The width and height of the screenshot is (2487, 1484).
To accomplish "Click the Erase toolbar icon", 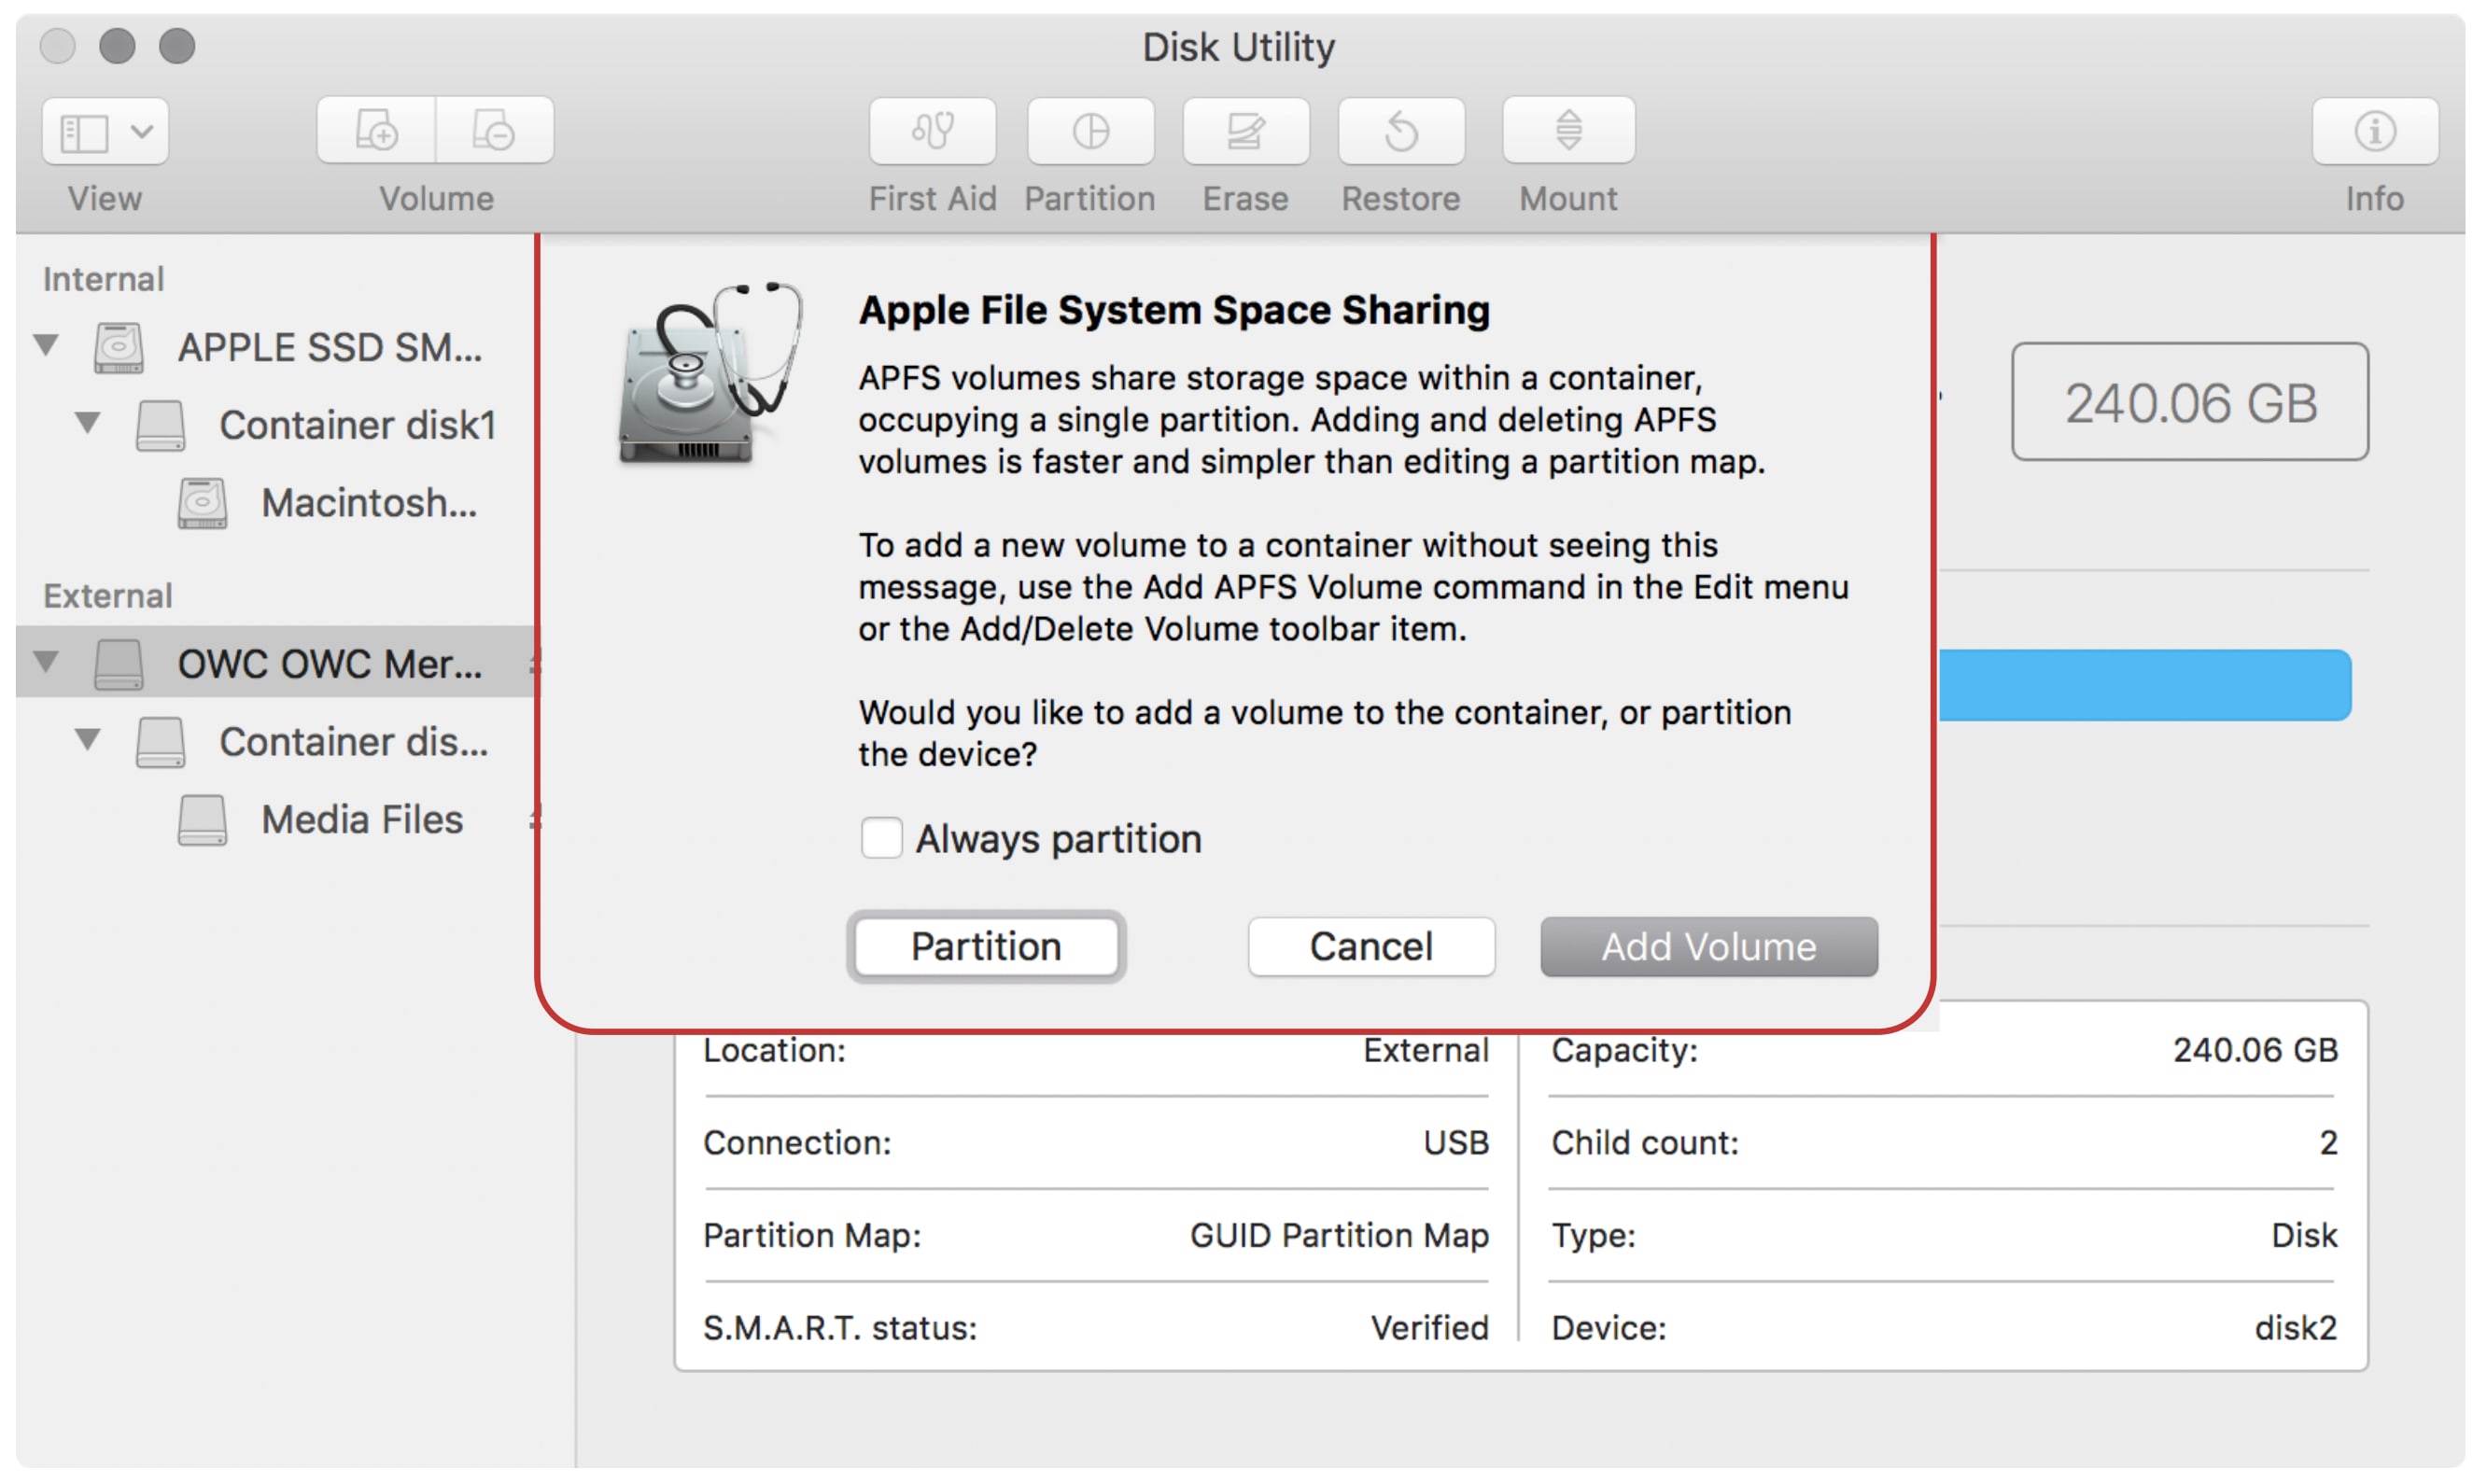I will pos(1245,131).
